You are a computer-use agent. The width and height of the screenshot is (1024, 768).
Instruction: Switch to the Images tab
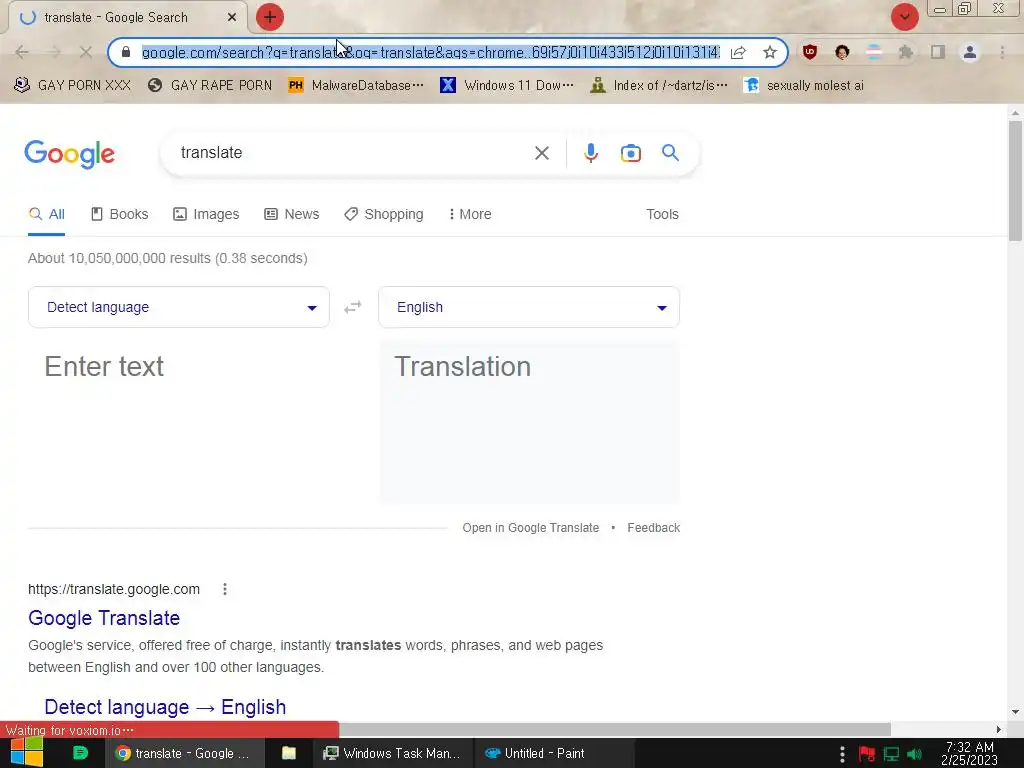206,214
